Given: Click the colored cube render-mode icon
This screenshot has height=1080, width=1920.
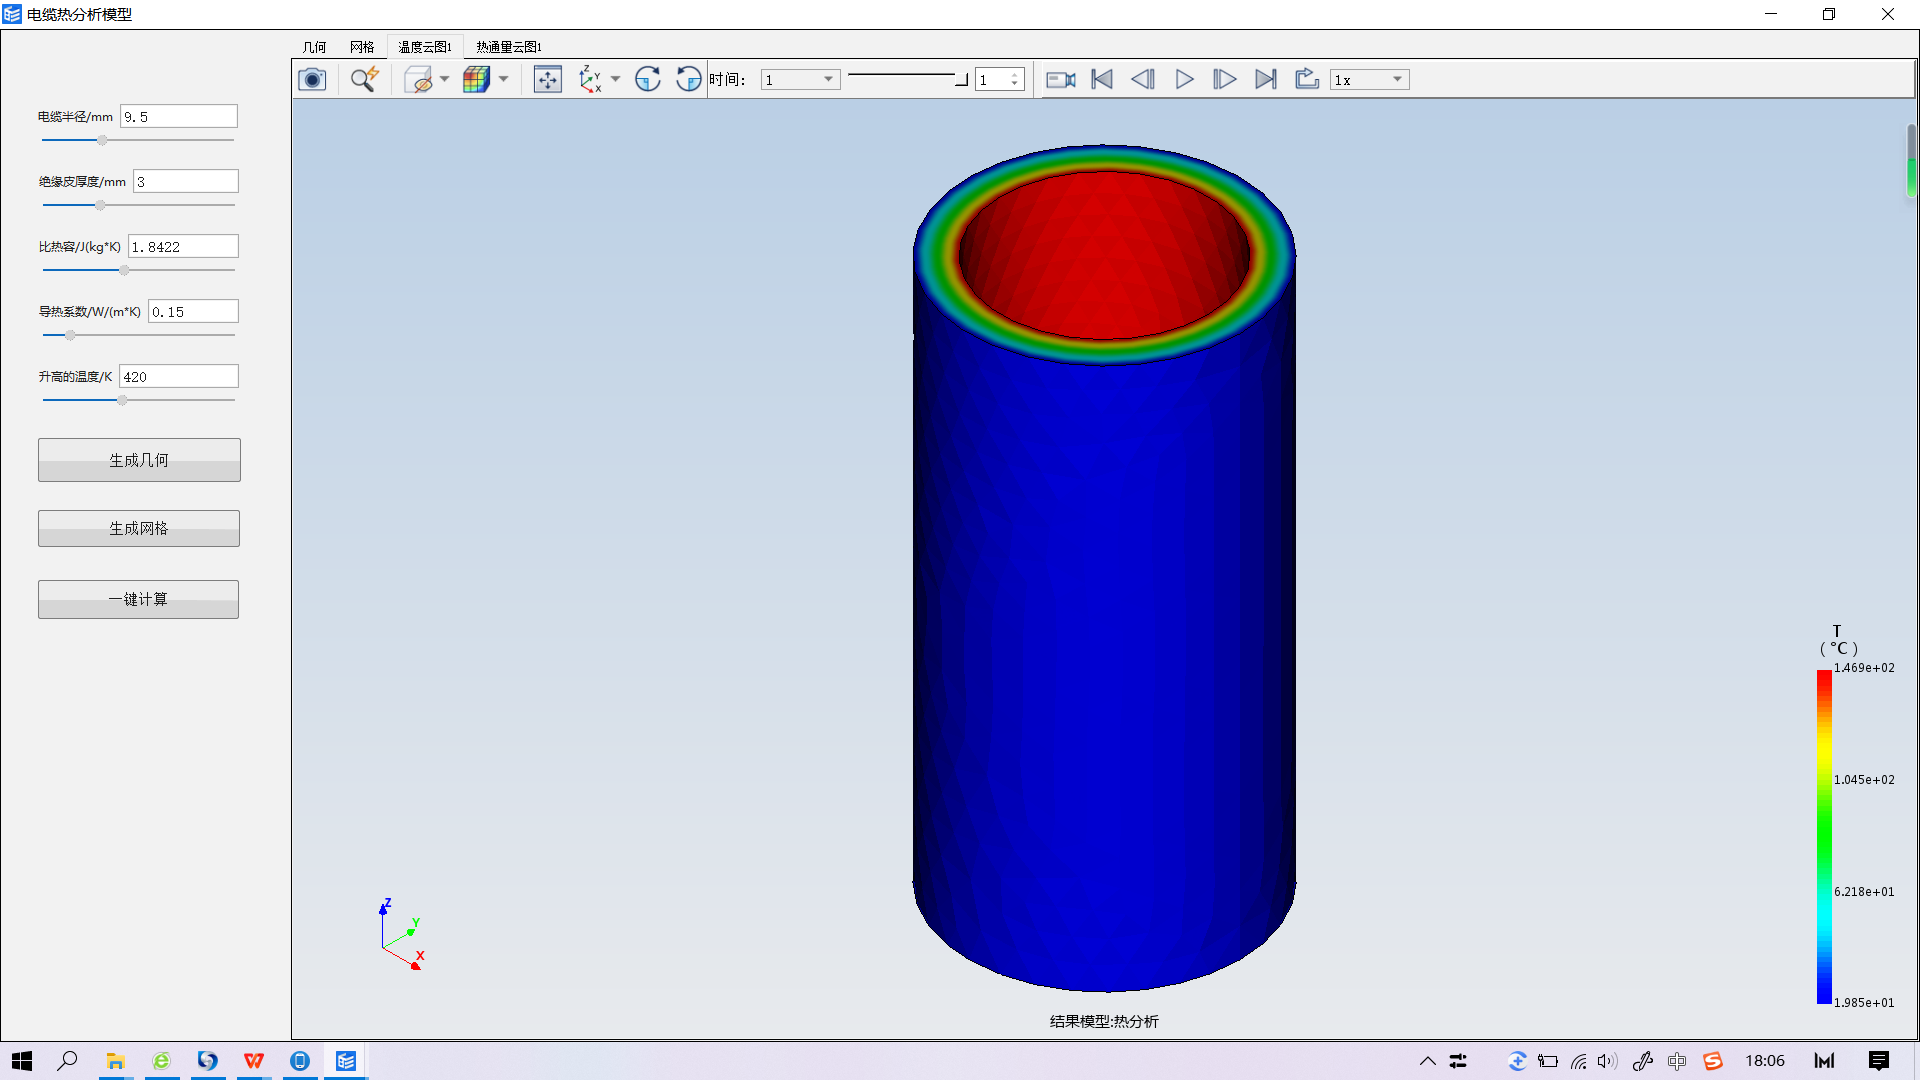Looking at the screenshot, I should 477,79.
